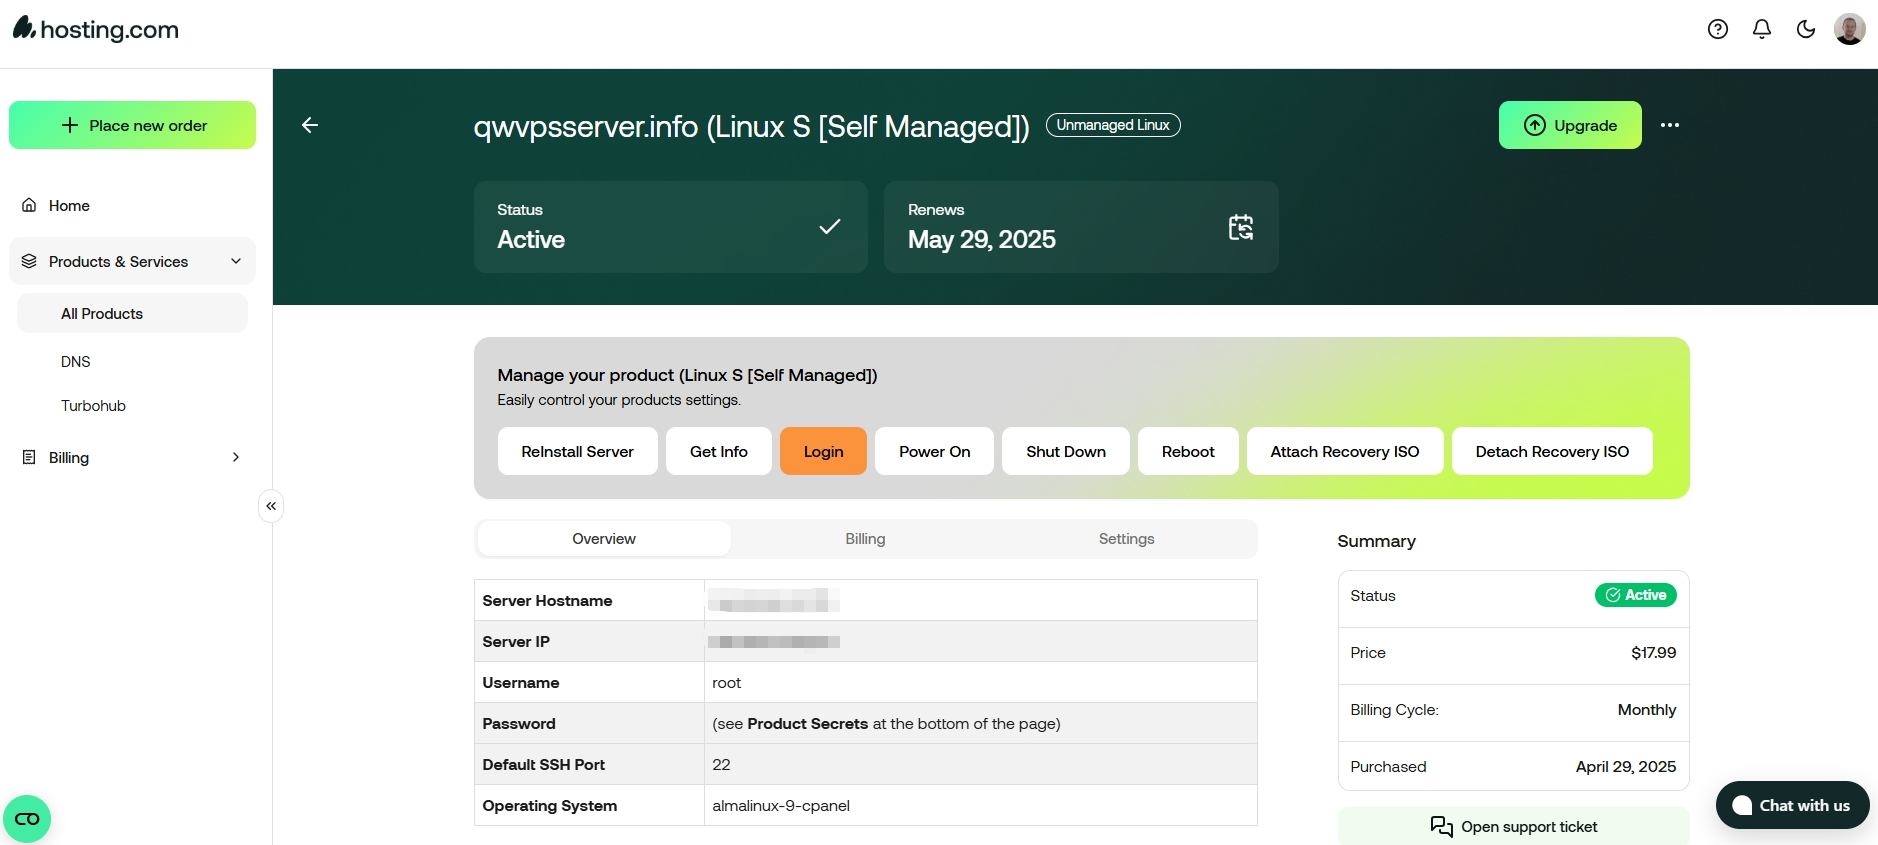Click the 'almalinux-9-cpanel' value
The image size is (1878, 845).
coord(781,805)
